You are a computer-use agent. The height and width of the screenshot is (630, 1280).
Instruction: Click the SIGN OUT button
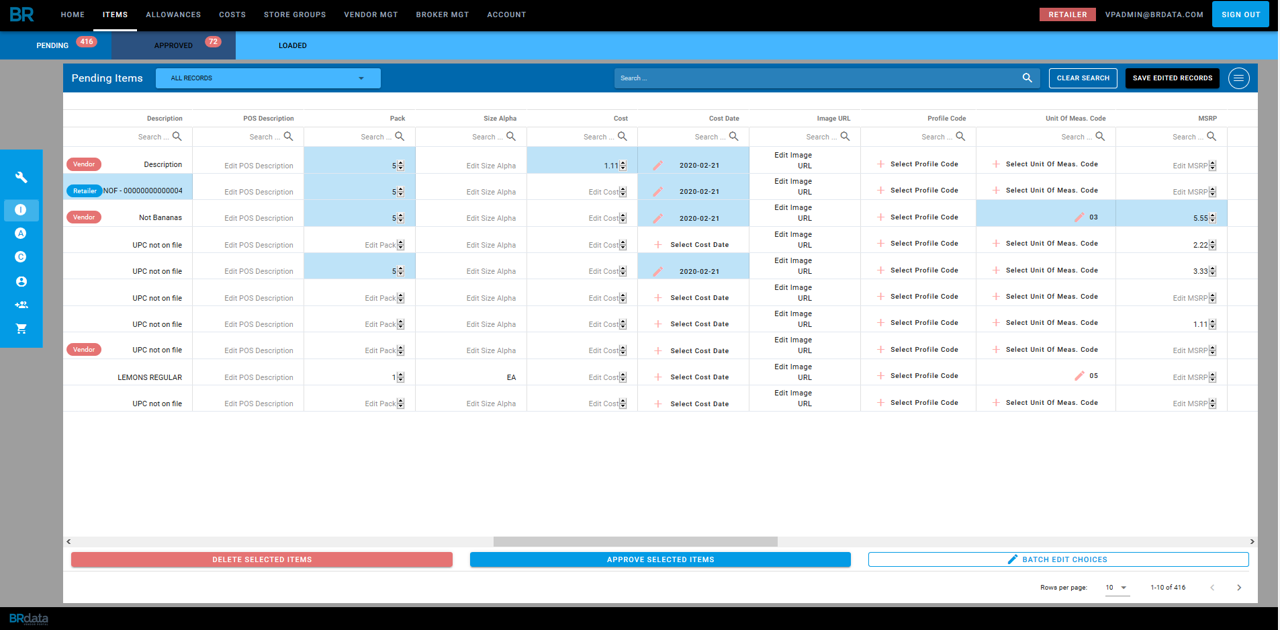[x=1241, y=15]
